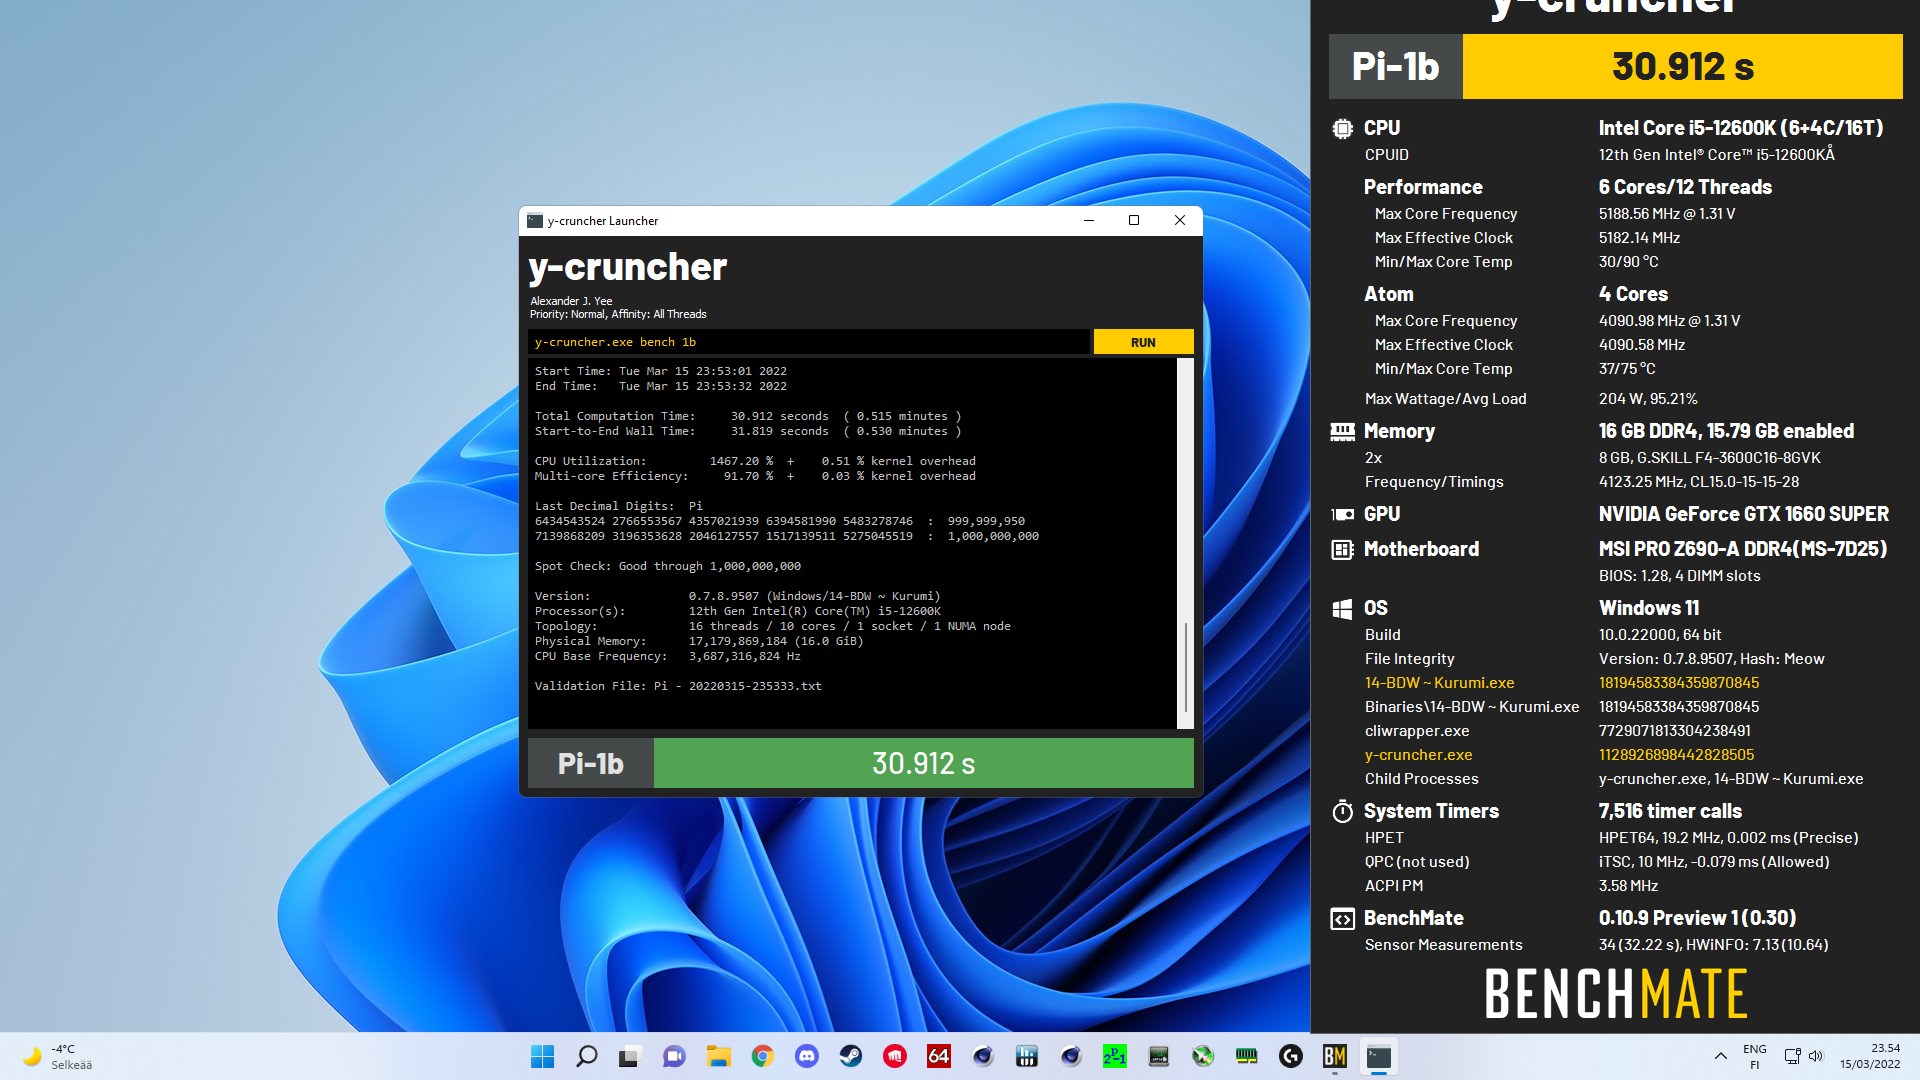This screenshot has height=1080, width=1920.
Task: Show hidden system tray icons chevron
Action: [x=1720, y=1056]
